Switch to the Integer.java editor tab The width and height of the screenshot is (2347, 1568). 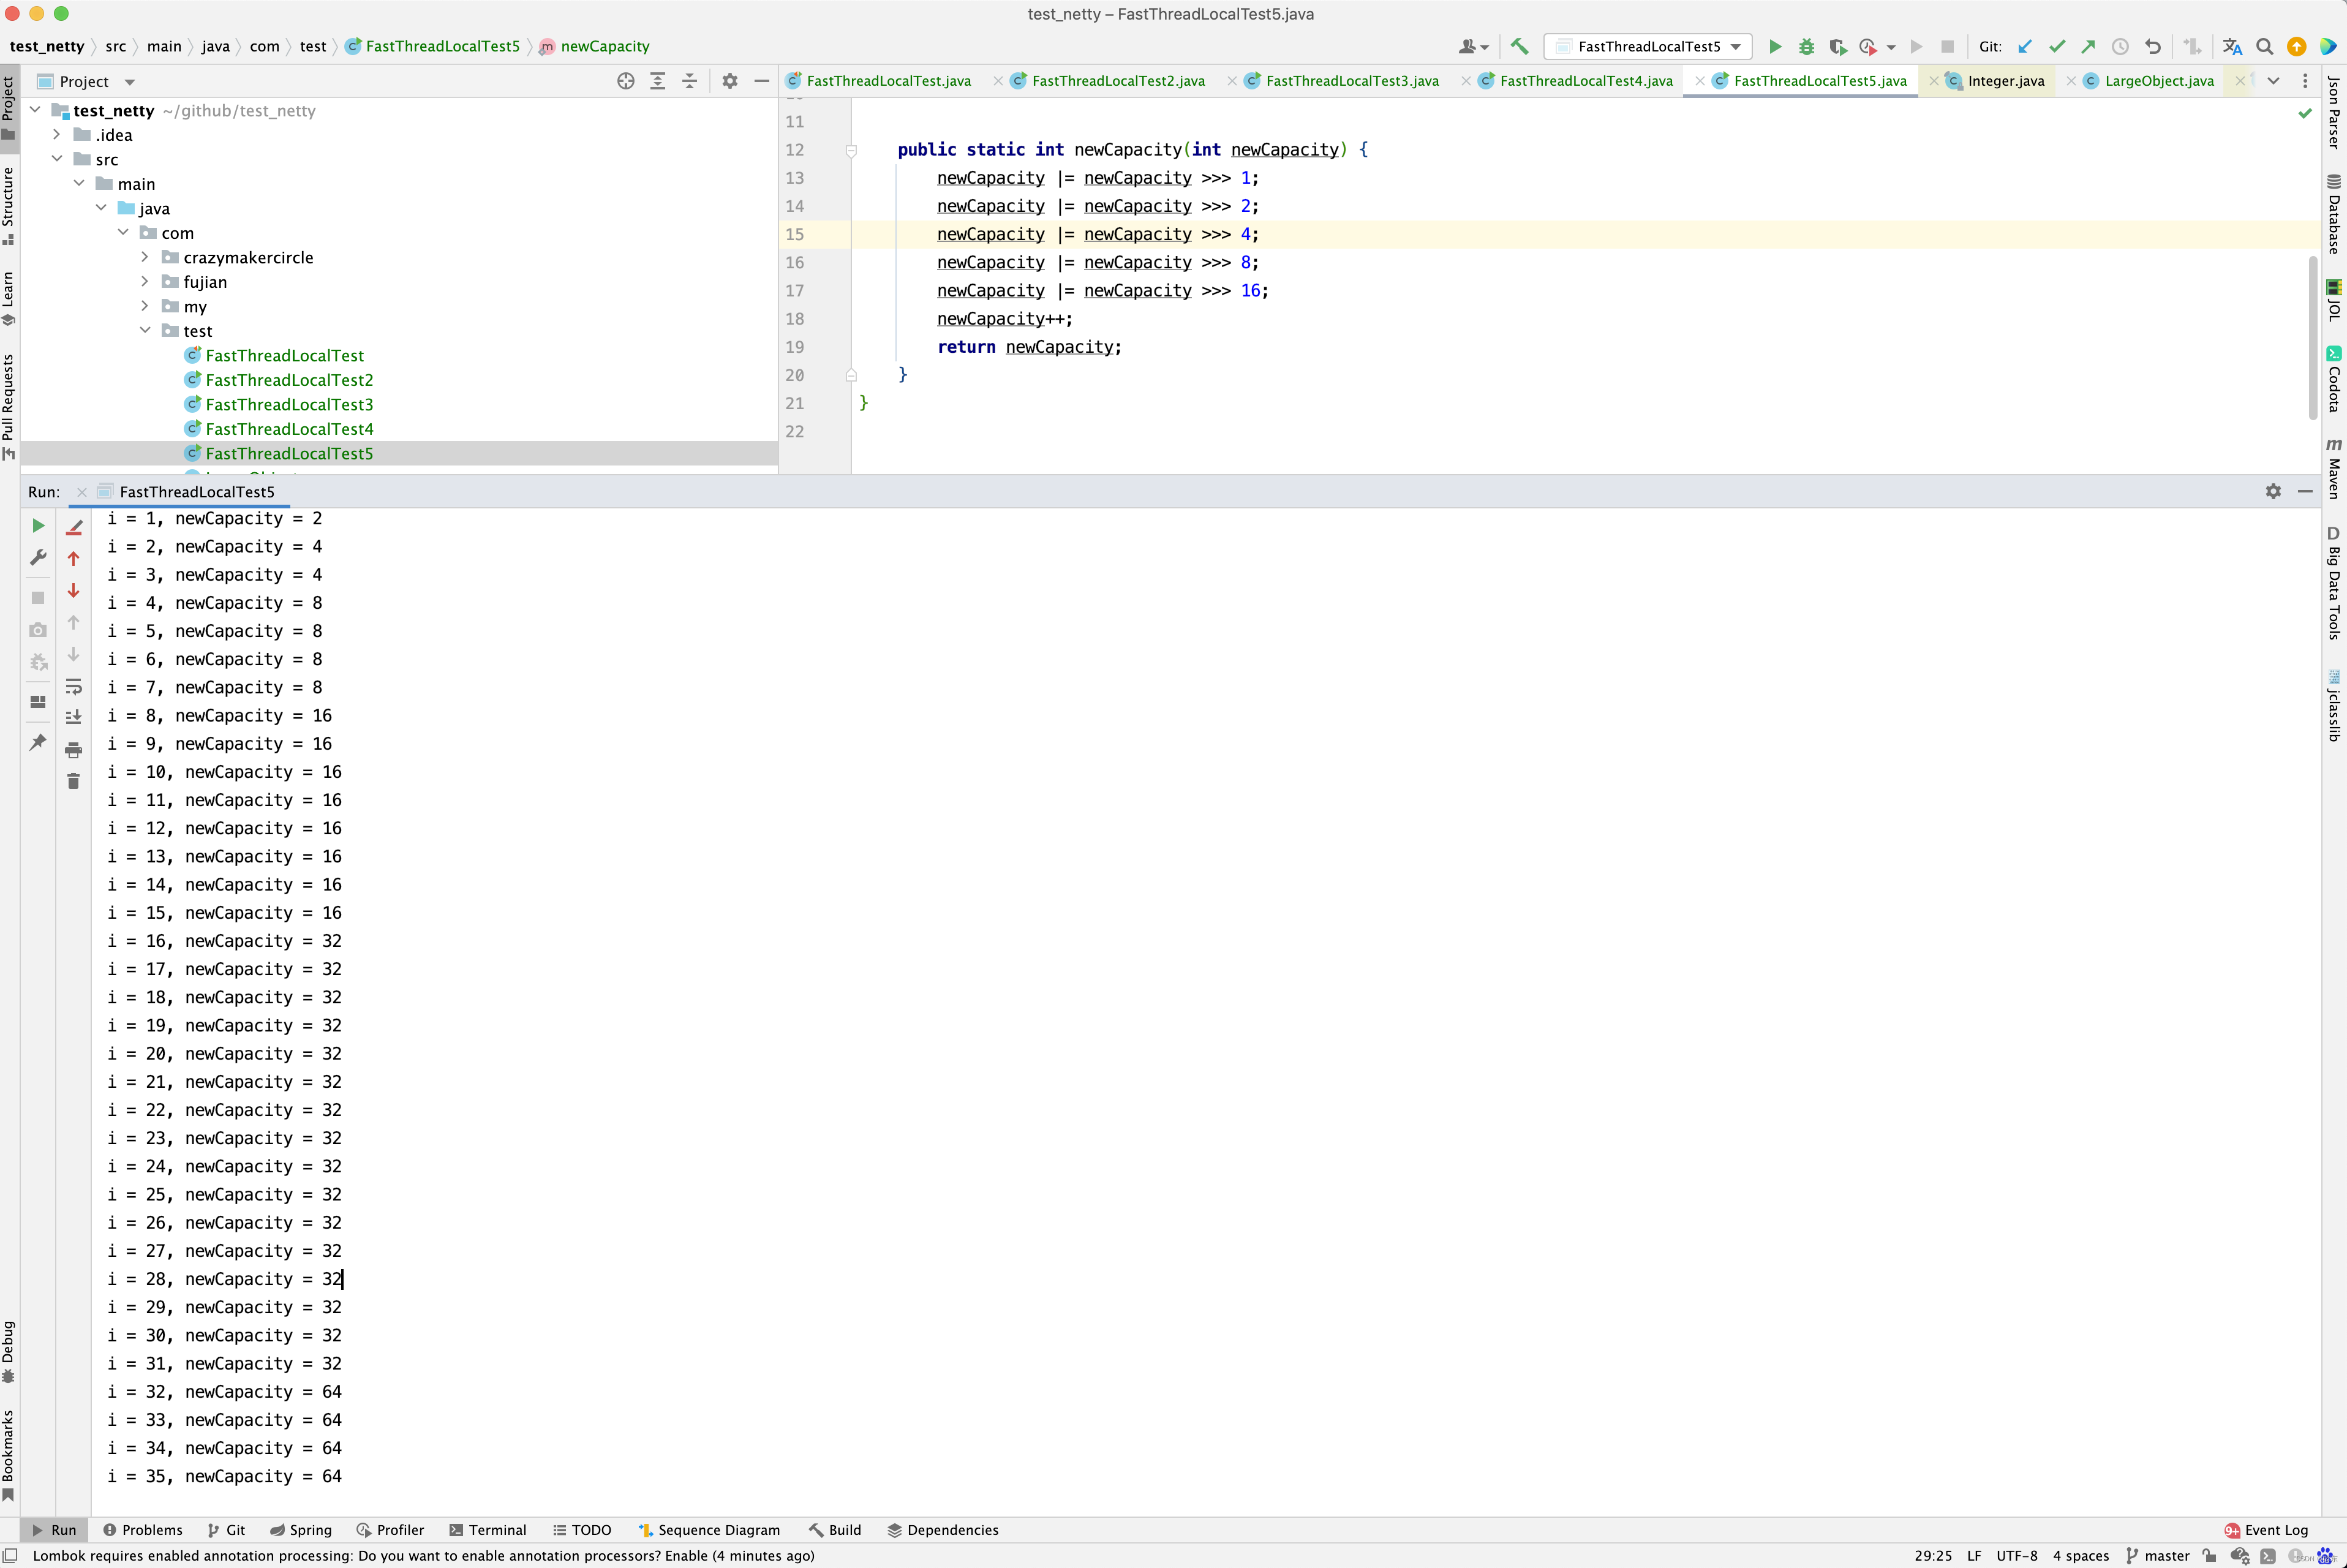(2005, 81)
